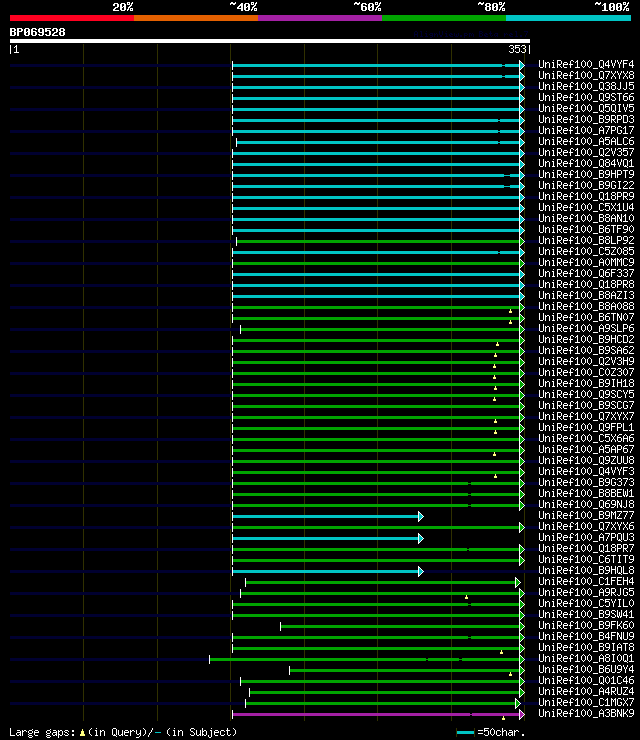Click the cyan ~100% identity legend segment
640x740 pixels.
(568, 18)
